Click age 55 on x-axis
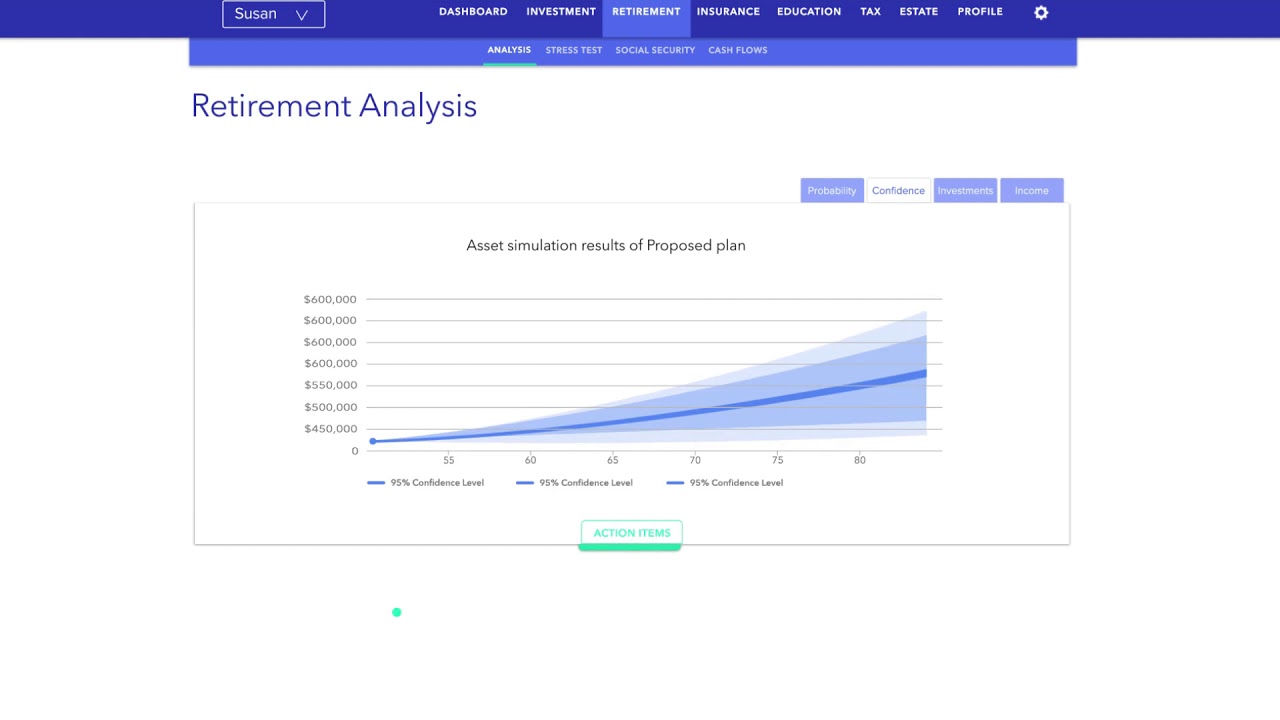Image resolution: width=1280 pixels, height=720 pixels. (x=448, y=460)
